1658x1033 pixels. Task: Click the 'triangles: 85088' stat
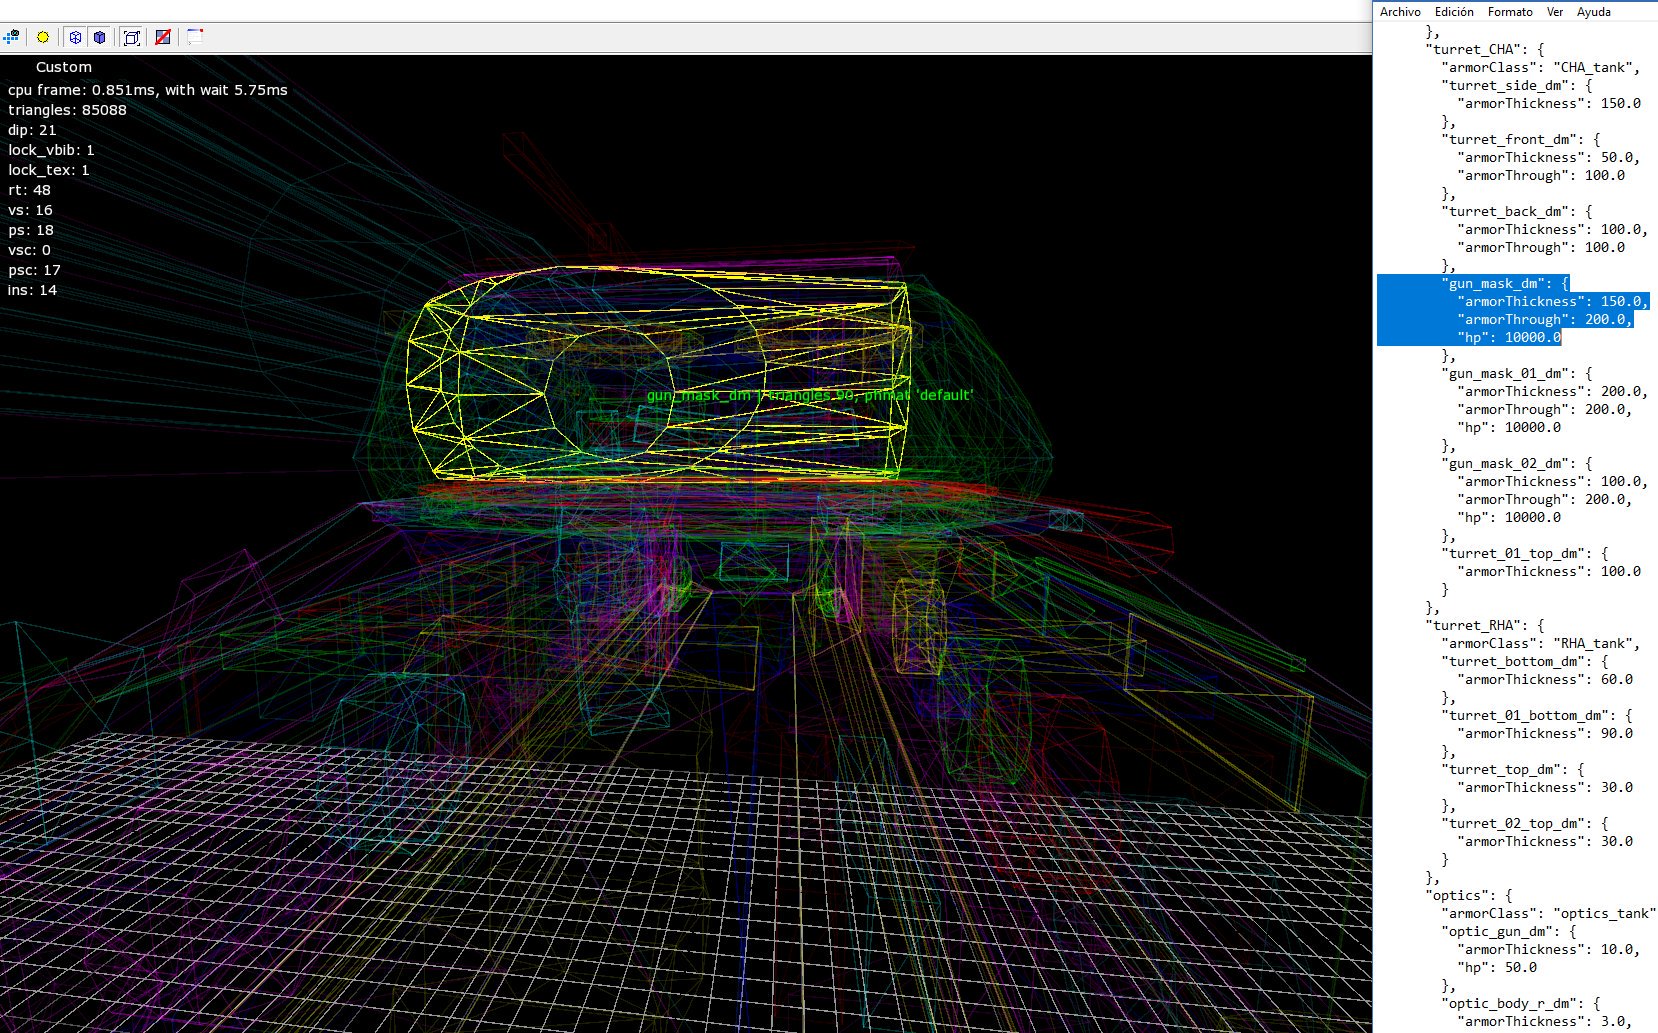[68, 110]
